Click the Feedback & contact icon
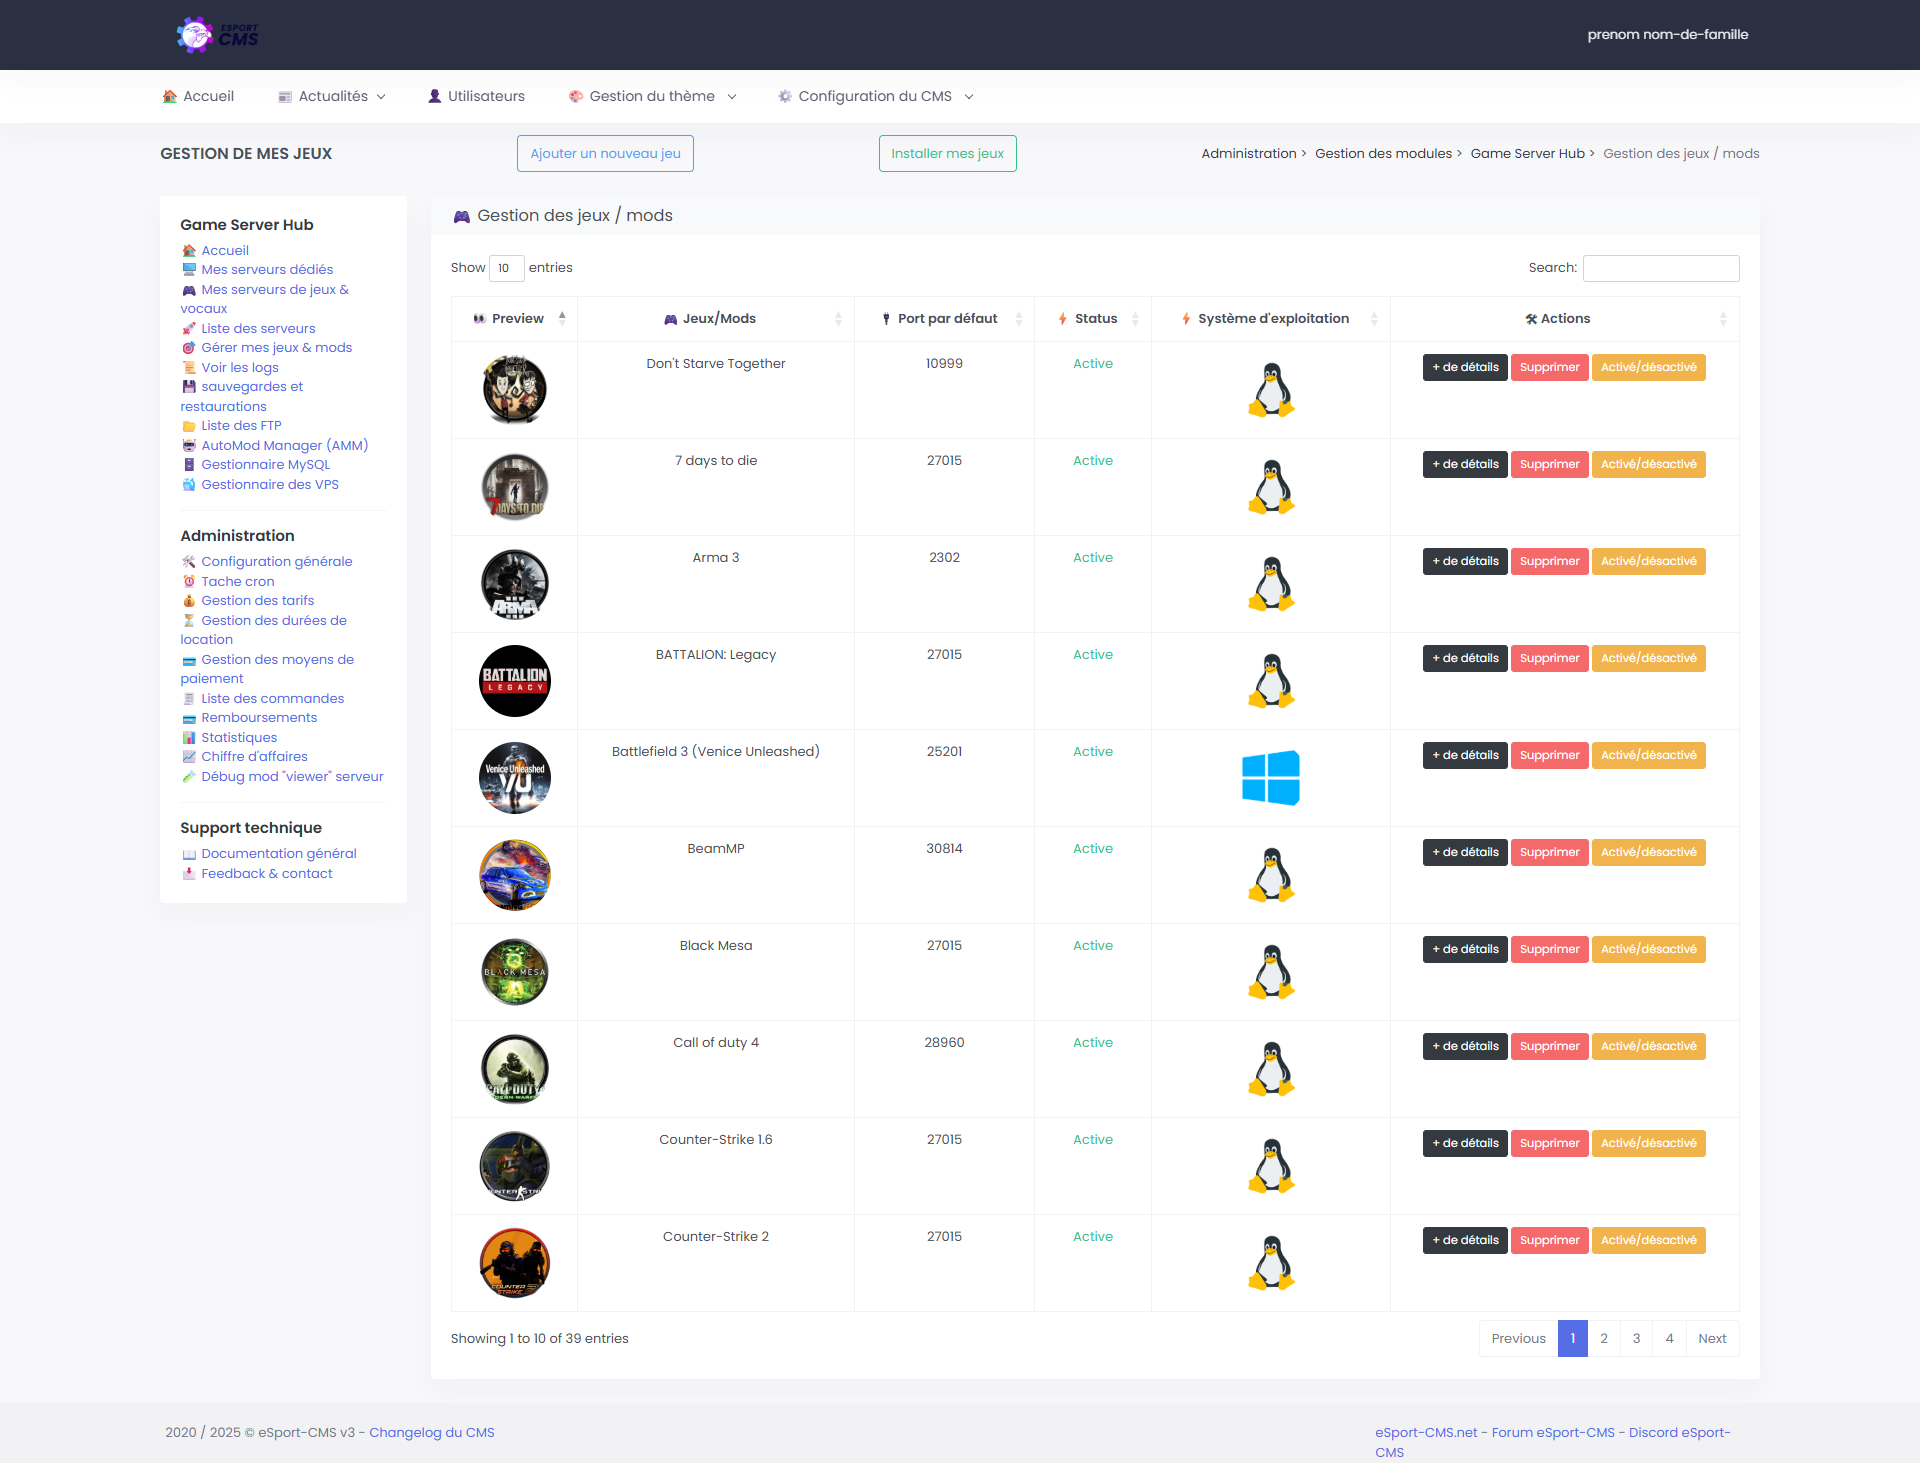 click(x=189, y=874)
